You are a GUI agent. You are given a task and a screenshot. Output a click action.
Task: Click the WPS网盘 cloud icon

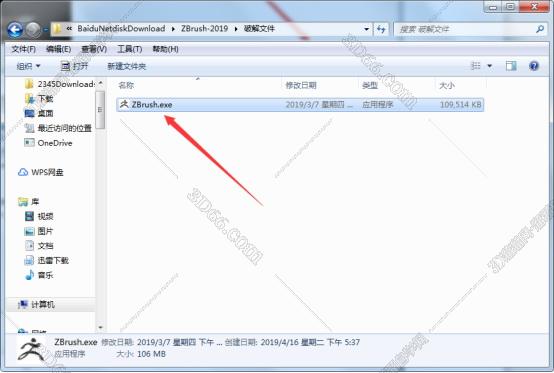pos(23,172)
